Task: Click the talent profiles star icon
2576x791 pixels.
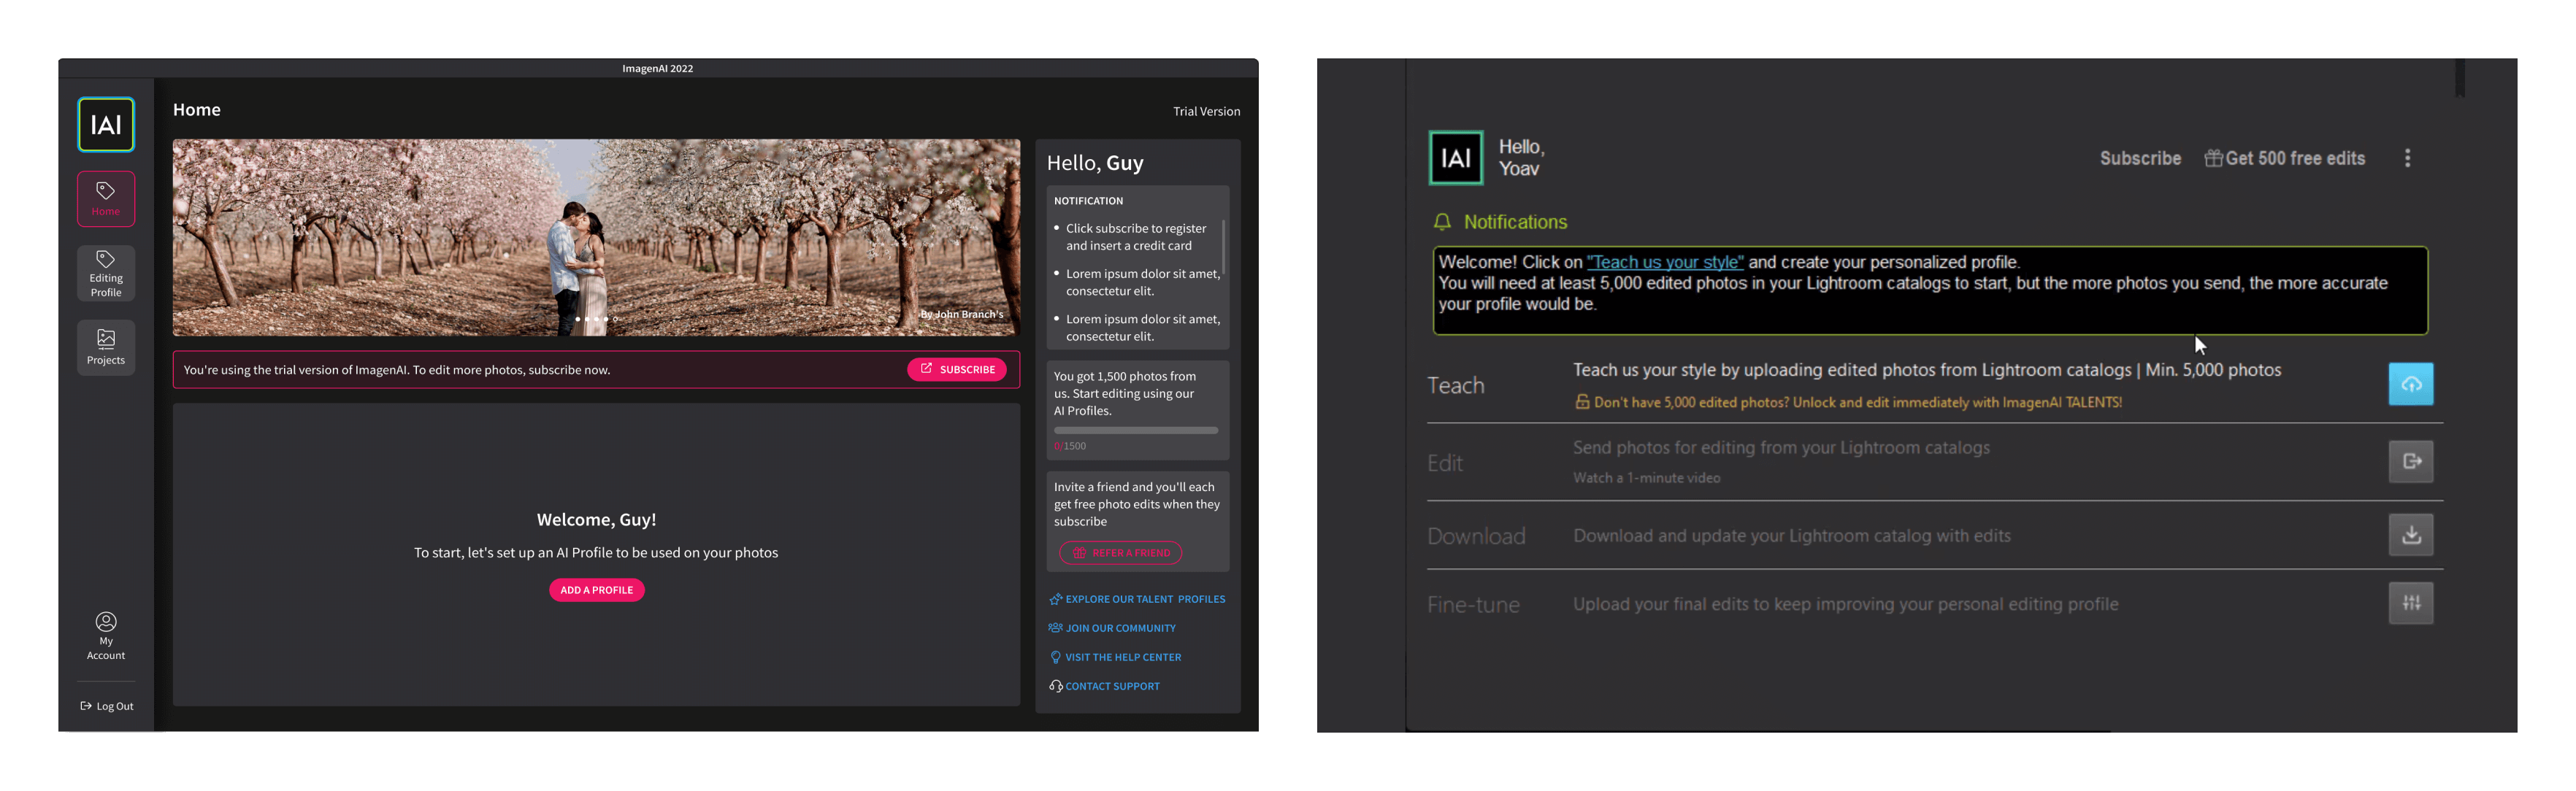Action: (x=1055, y=599)
